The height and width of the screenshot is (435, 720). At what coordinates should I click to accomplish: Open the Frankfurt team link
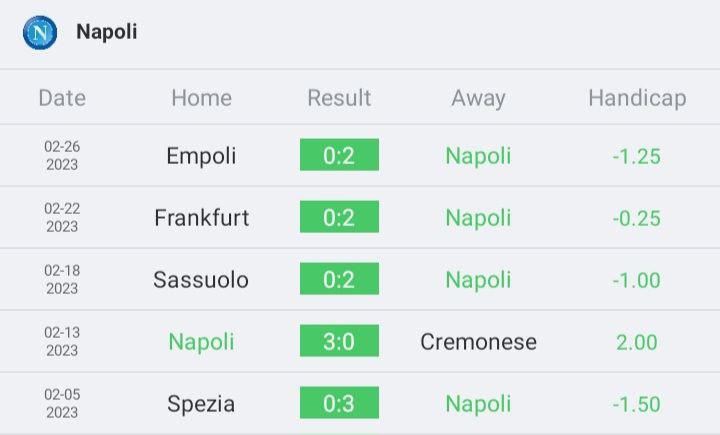(x=202, y=217)
